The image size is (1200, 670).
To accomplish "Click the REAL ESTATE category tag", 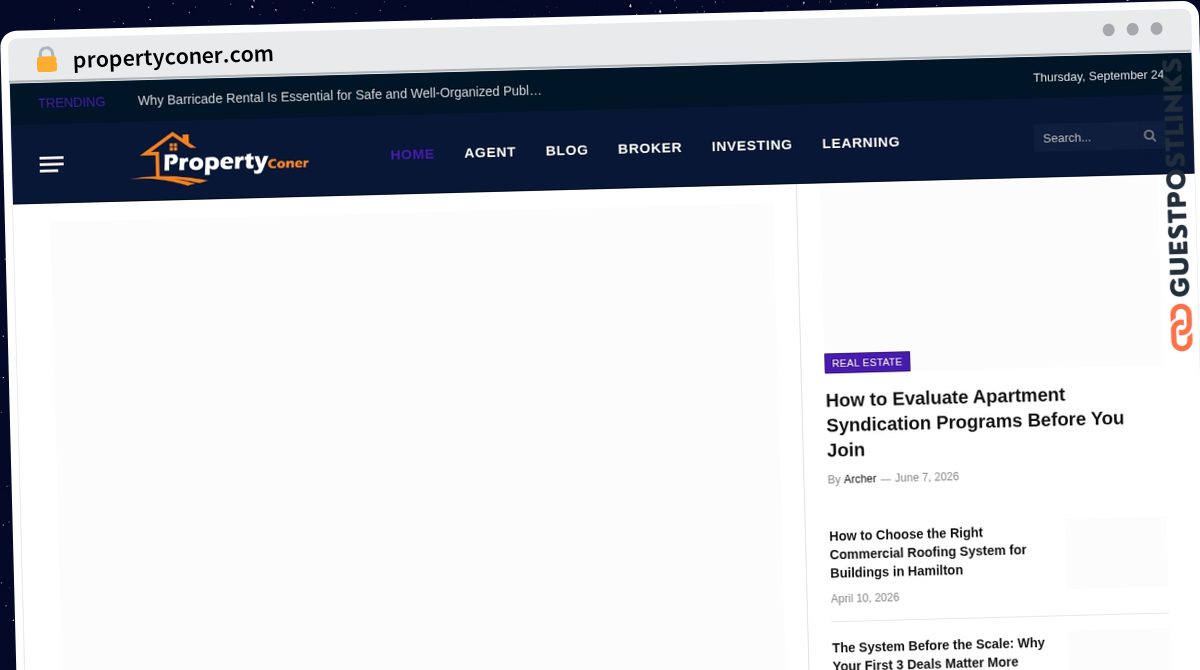I will click(x=867, y=362).
